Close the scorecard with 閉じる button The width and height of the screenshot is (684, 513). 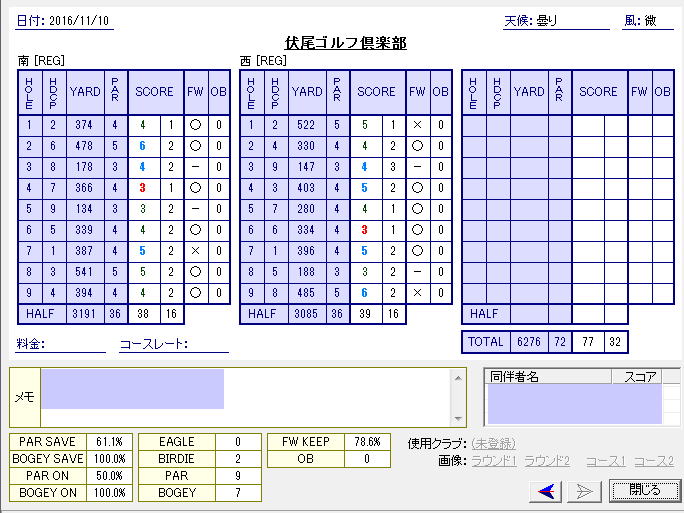click(x=645, y=491)
